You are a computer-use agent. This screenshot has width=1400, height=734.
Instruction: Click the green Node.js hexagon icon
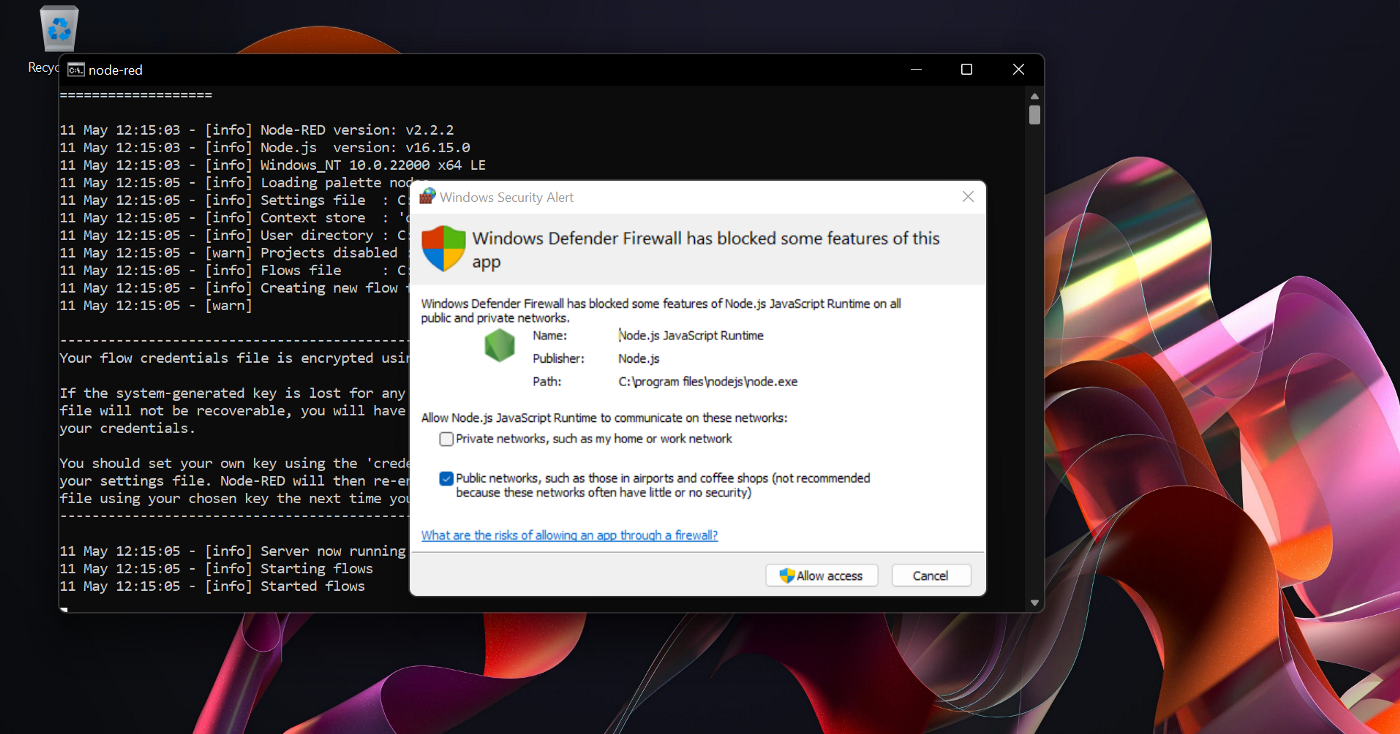pyautogui.click(x=499, y=345)
